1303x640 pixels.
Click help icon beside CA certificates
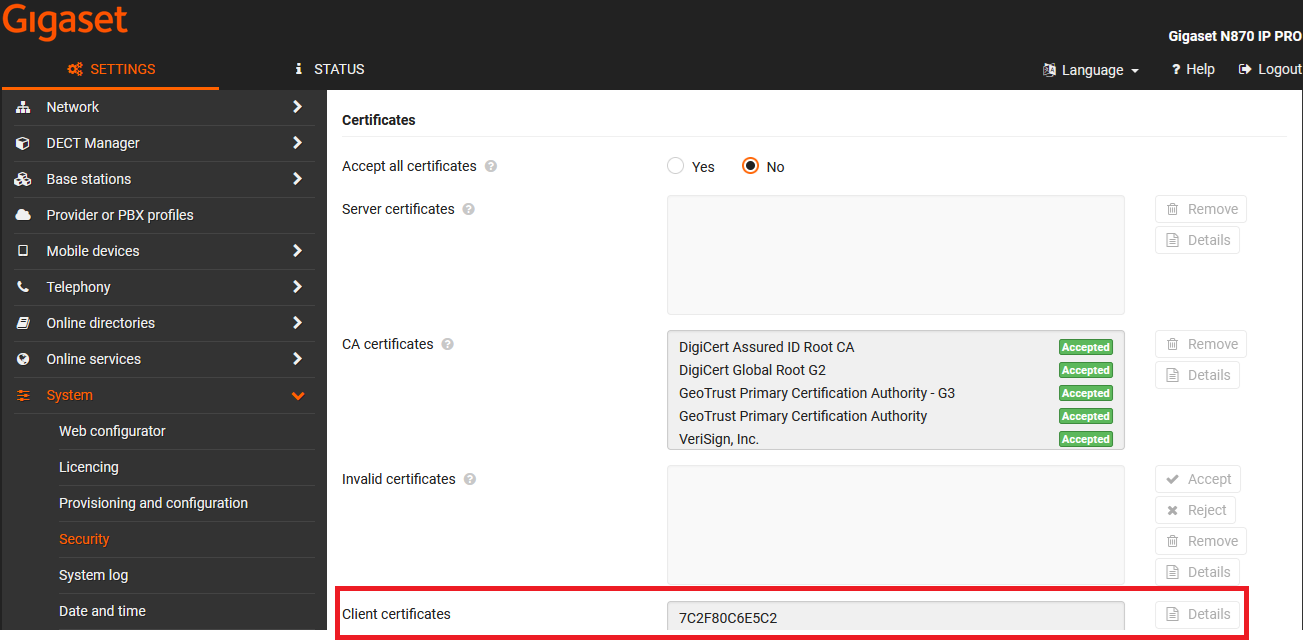[448, 344]
